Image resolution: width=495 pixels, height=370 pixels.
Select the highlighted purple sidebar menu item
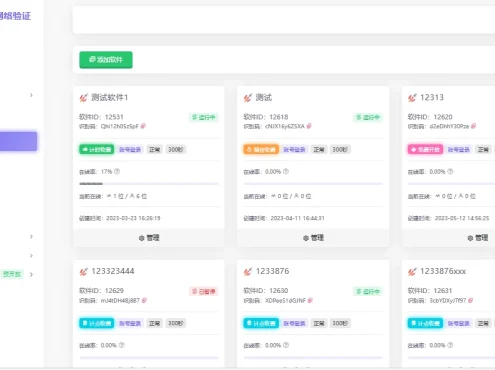click(x=18, y=141)
